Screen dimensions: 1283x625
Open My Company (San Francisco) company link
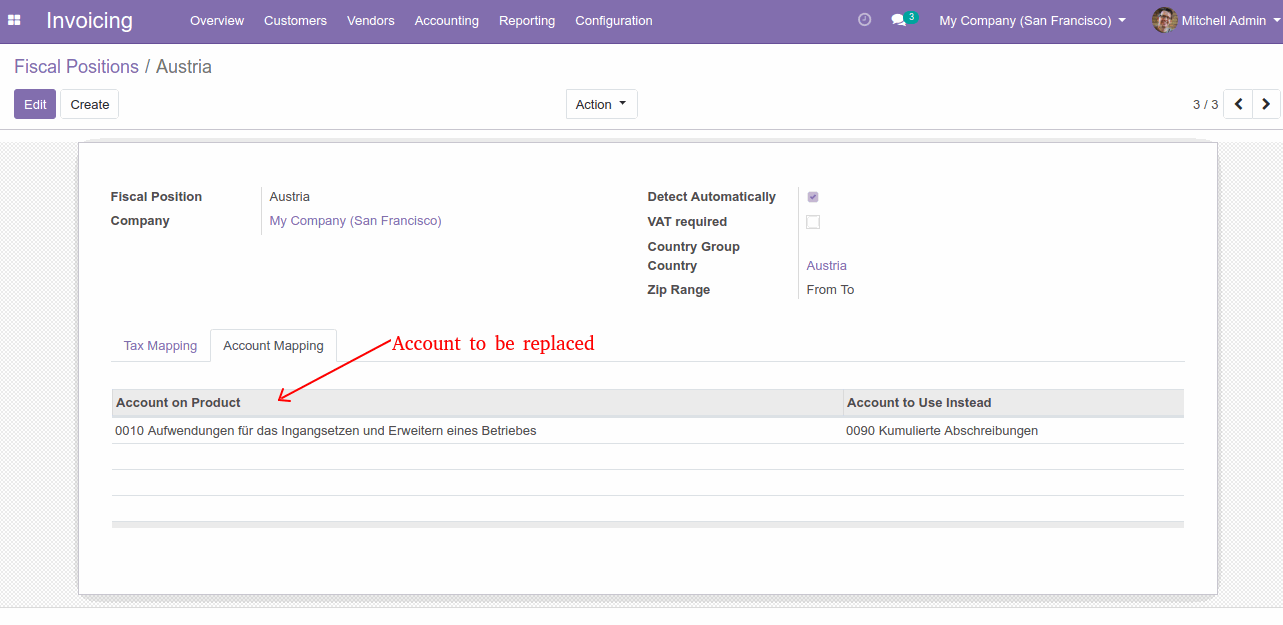pyautogui.click(x=355, y=221)
